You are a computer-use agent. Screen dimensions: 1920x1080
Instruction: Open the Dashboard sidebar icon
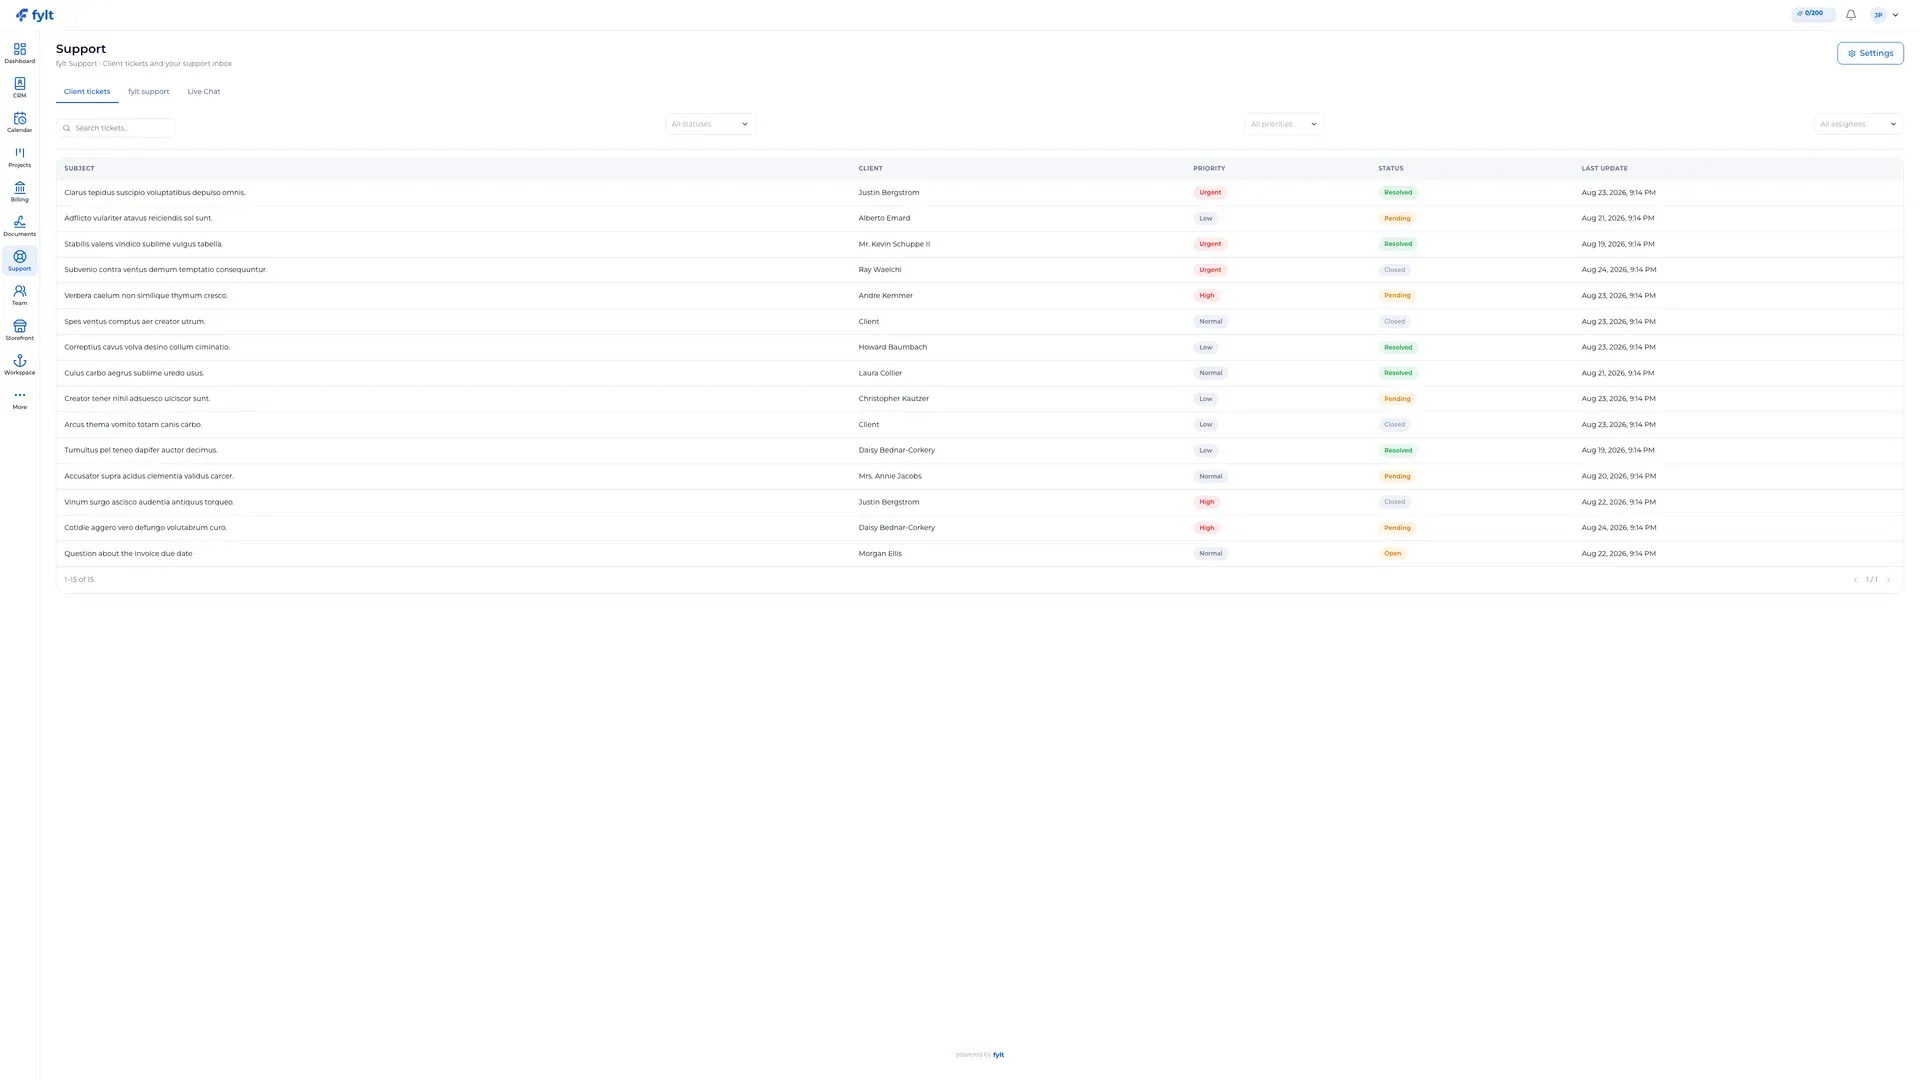click(19, 53)
